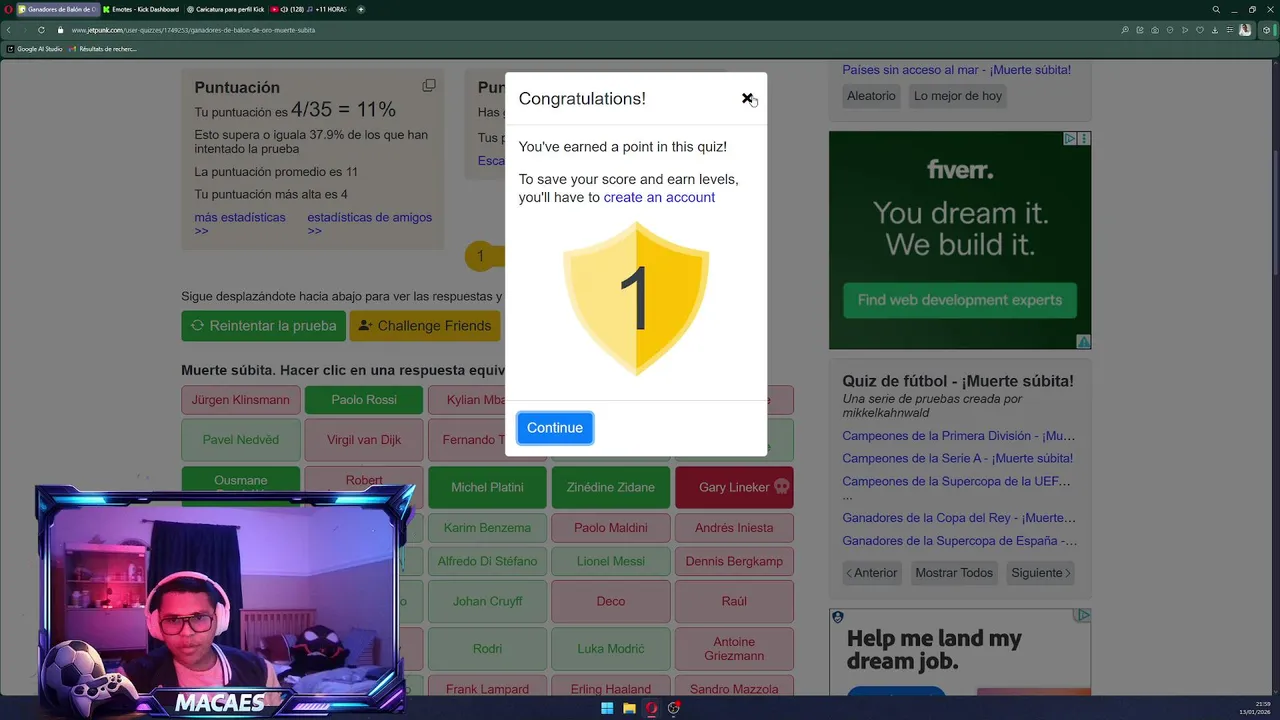Select the Deco tile
The height and width of the screenshot is (720, 1280).
tap(611, 601)
